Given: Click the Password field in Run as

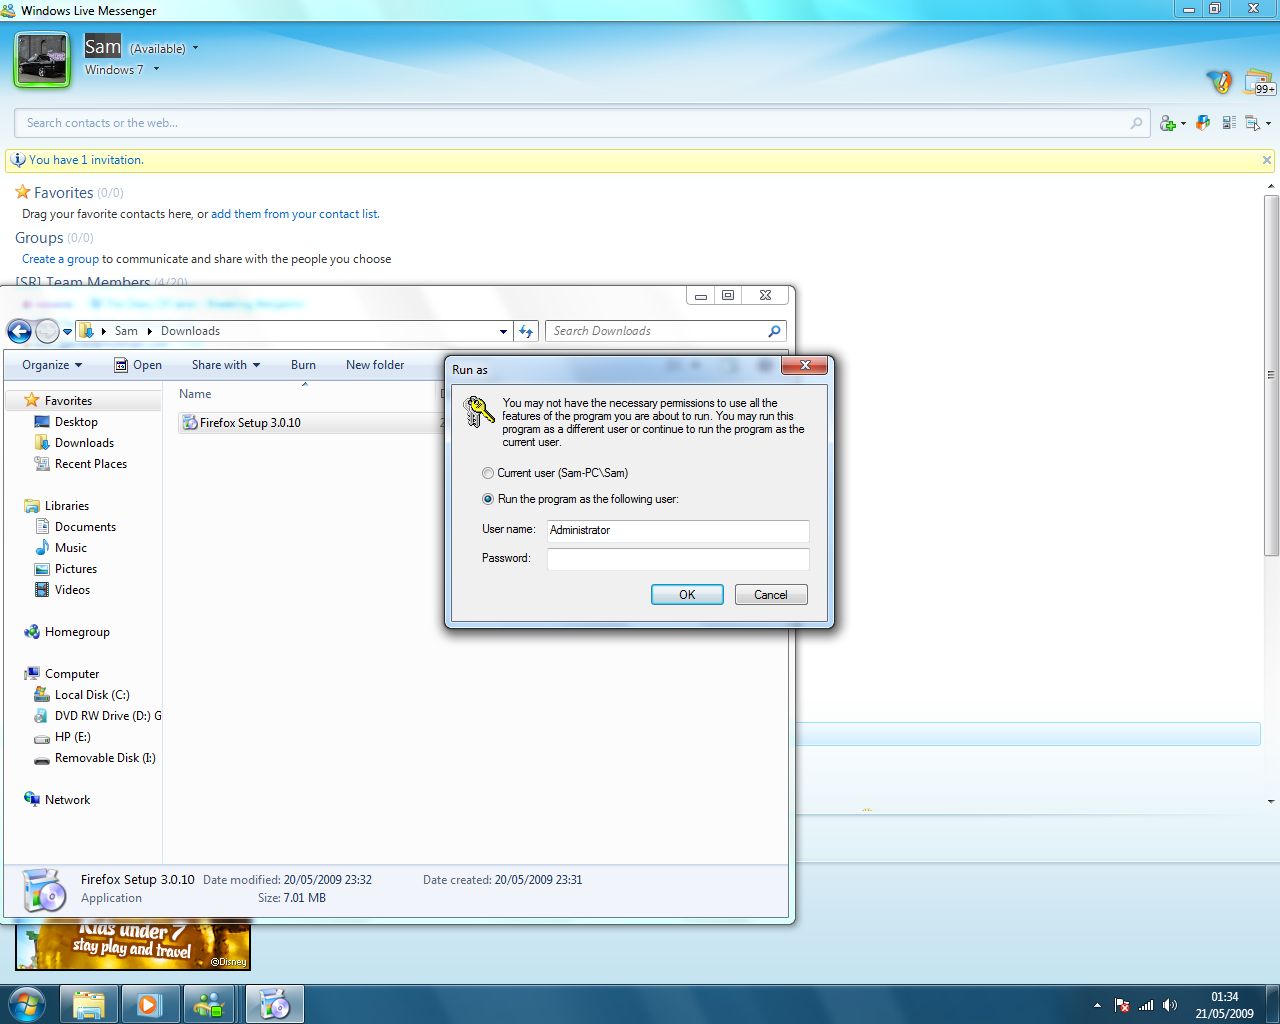Looking at the screenshot, I should (x=678, y=559).
